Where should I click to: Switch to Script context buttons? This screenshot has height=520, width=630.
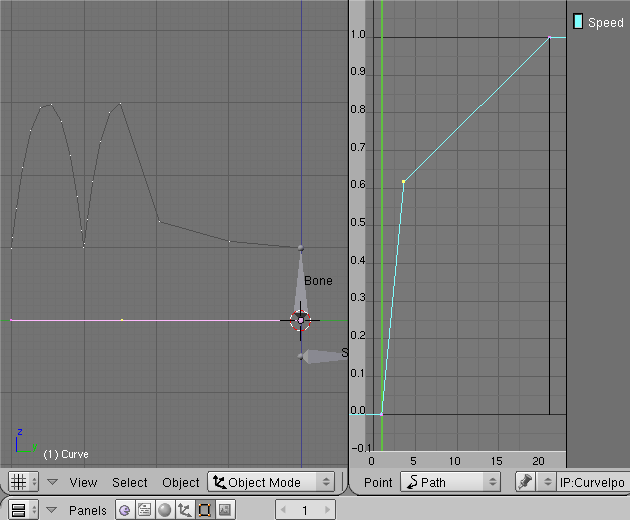145,510
